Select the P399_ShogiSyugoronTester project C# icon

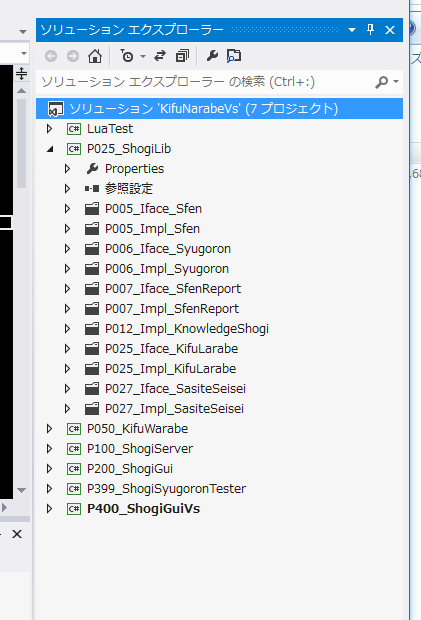[x=74, y=489]
